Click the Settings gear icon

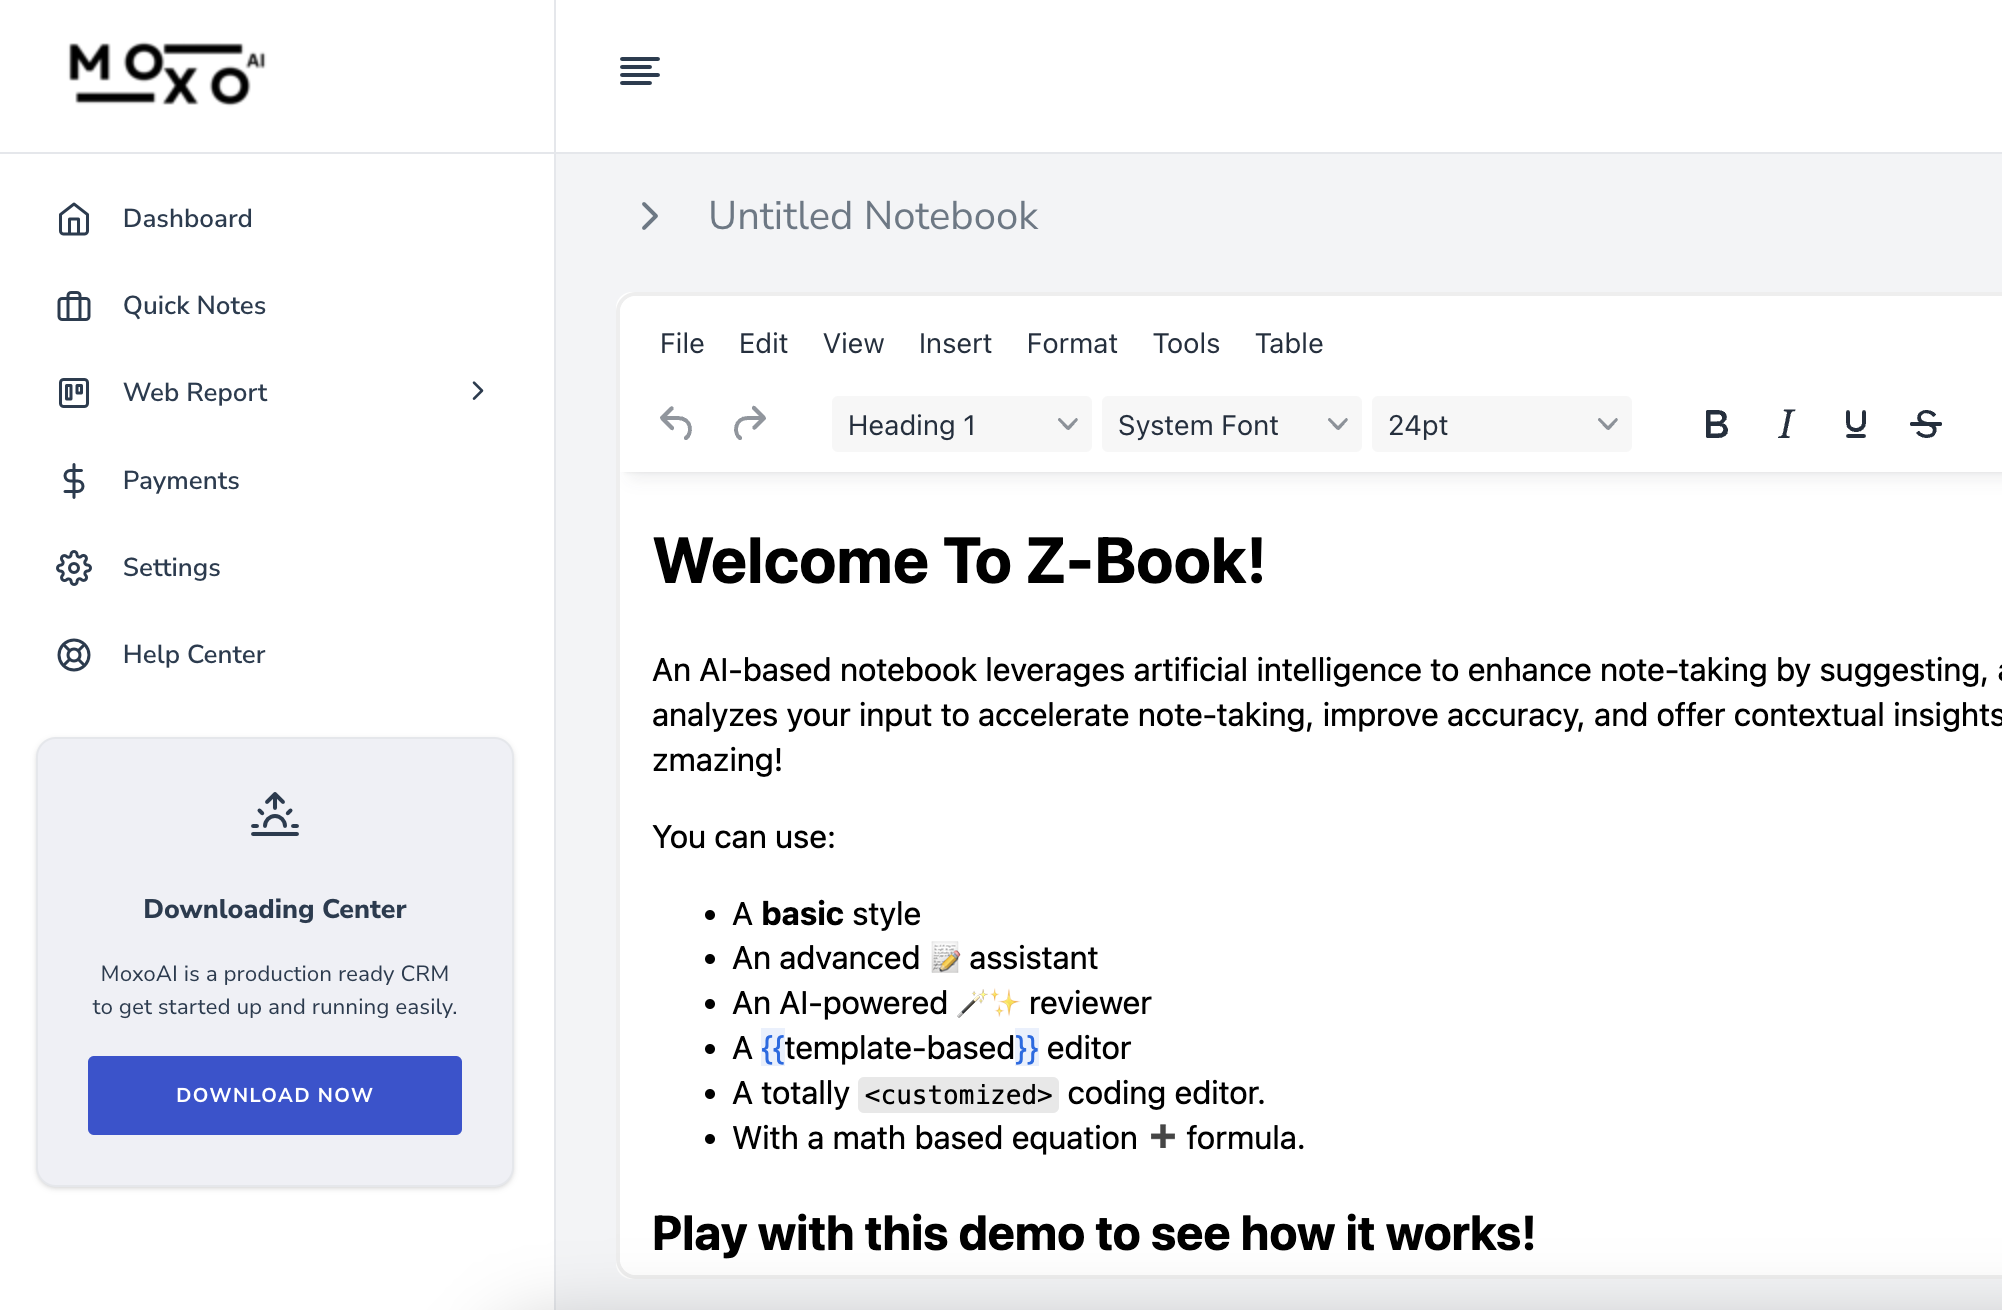(x=74, y=568)
